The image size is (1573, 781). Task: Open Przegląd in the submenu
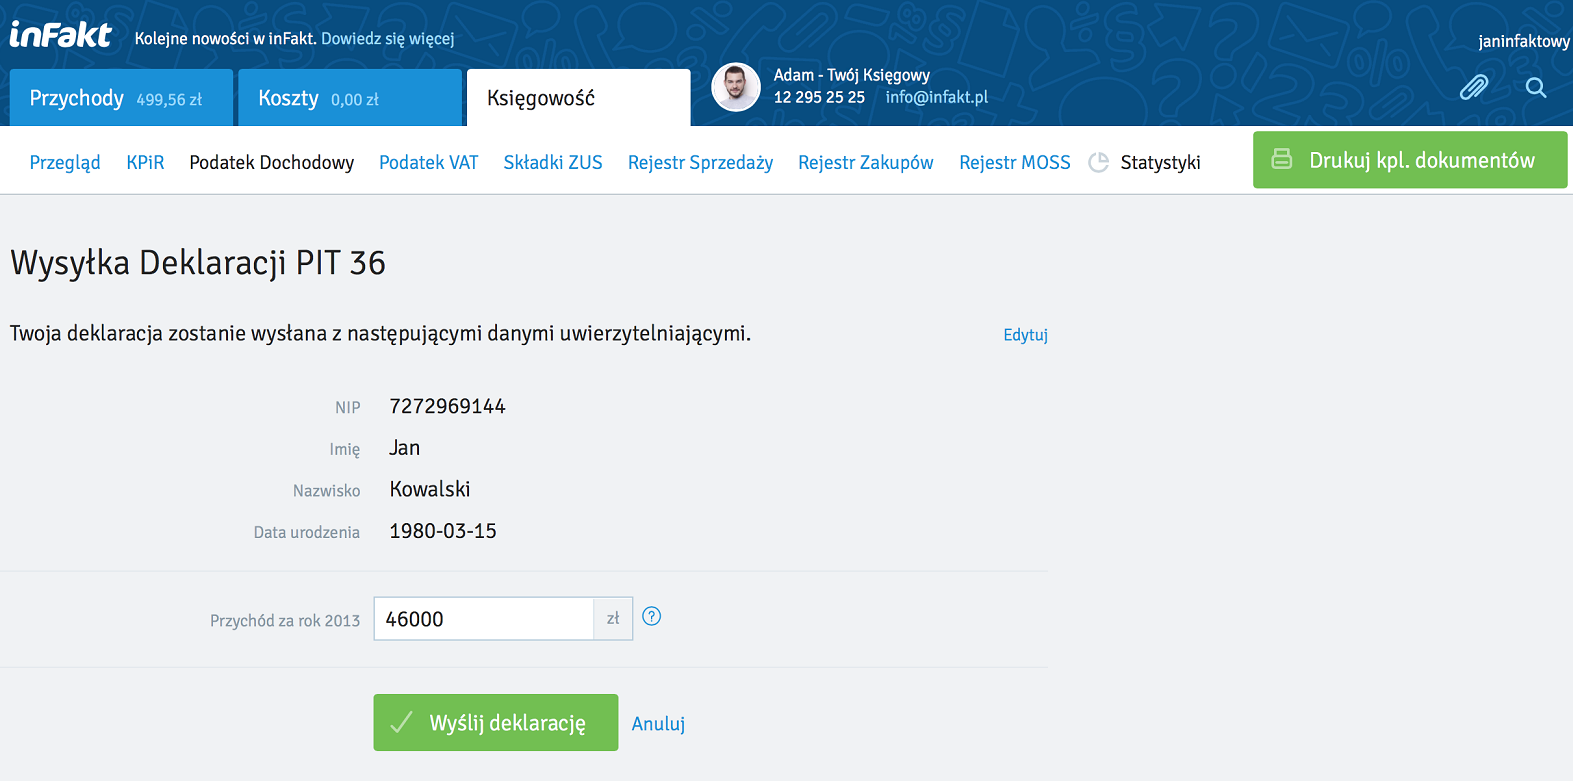click(x=65, y=163)
